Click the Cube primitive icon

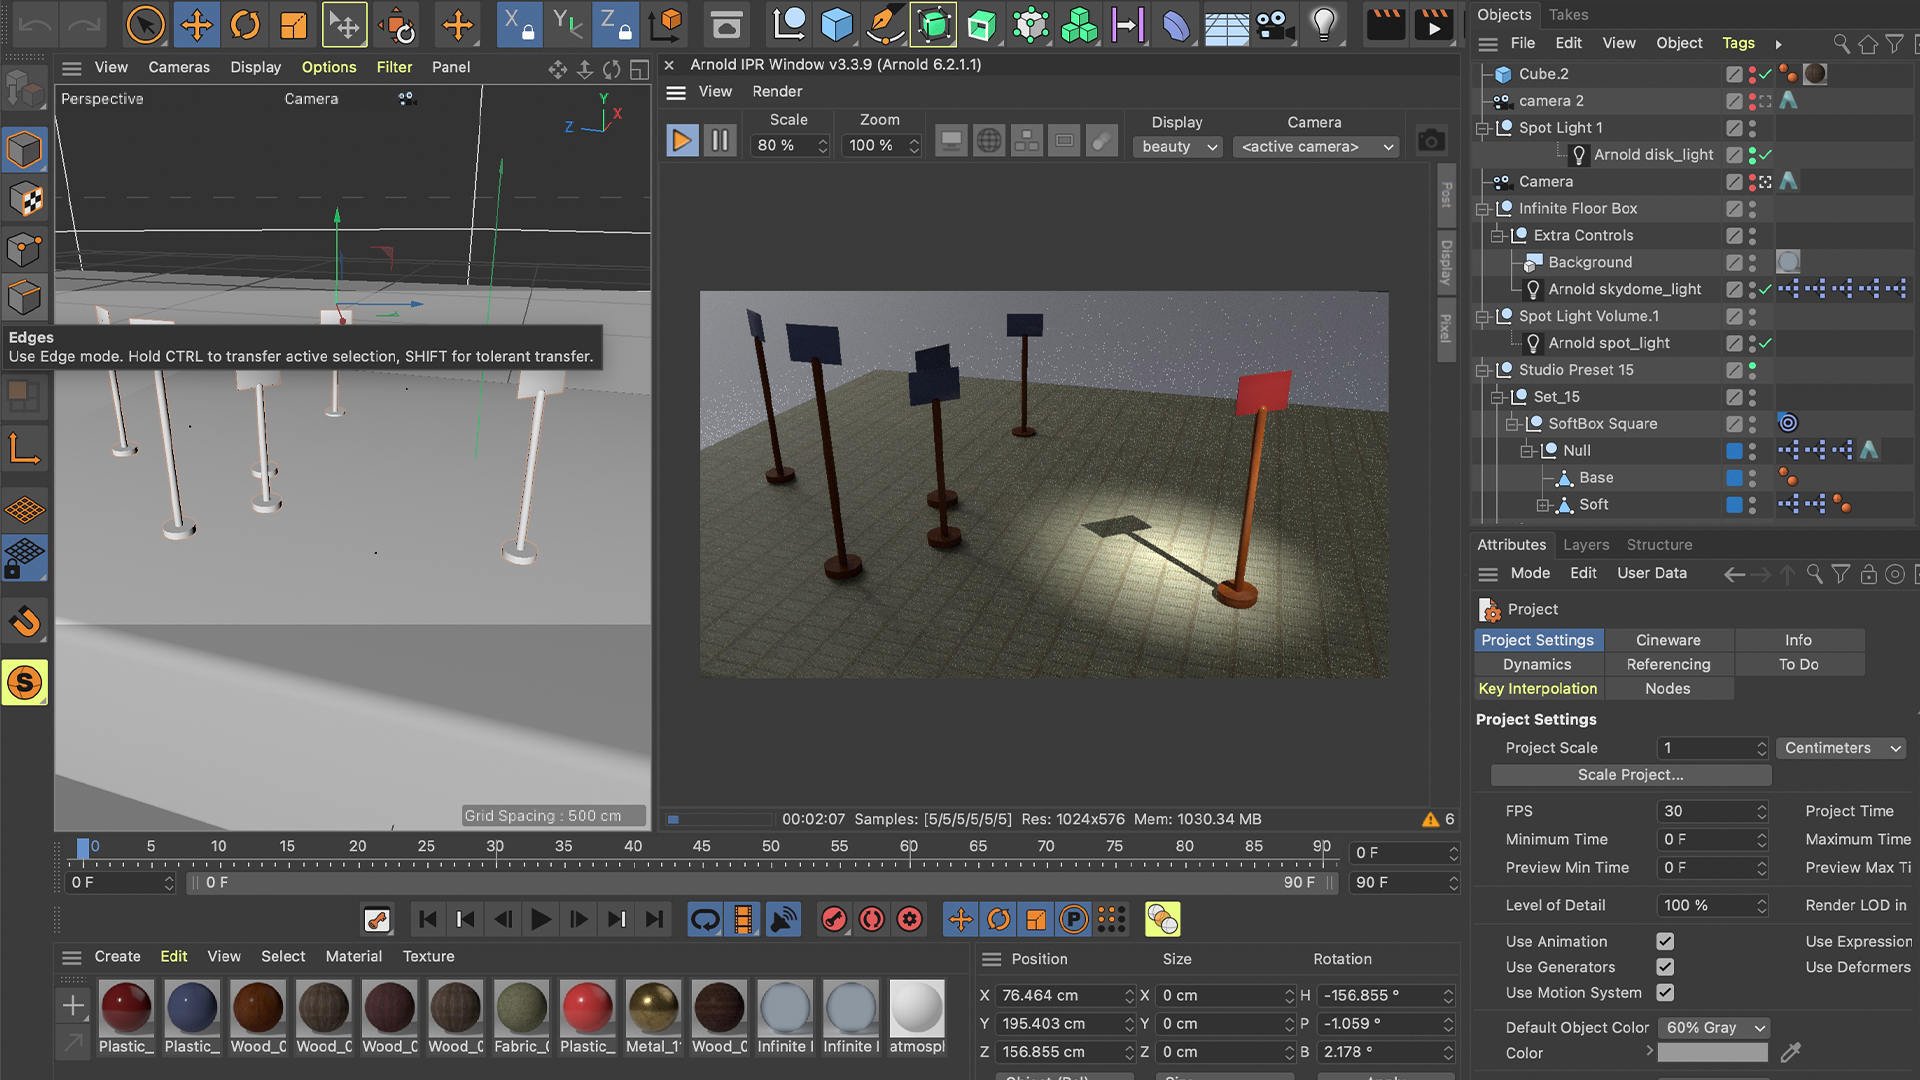836,25
